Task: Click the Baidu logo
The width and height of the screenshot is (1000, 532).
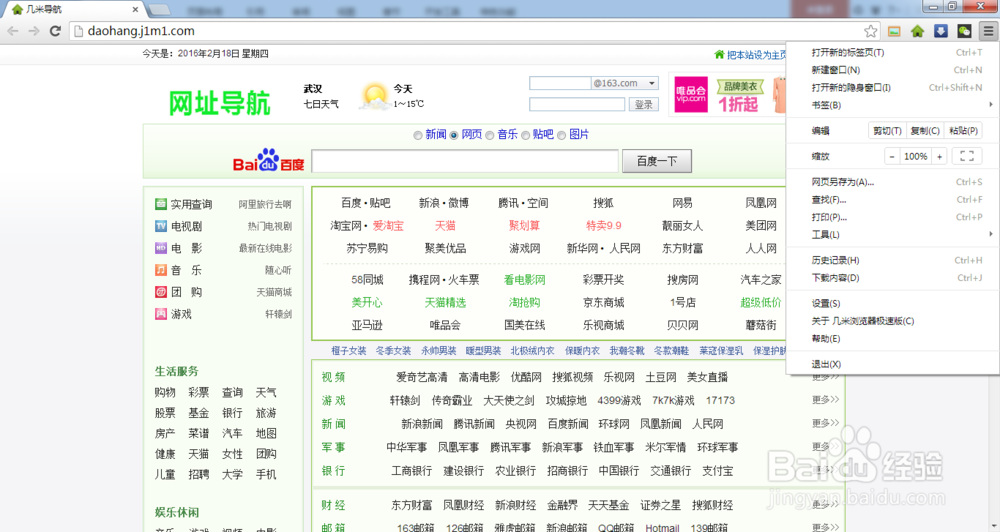Action: [268, 161]
